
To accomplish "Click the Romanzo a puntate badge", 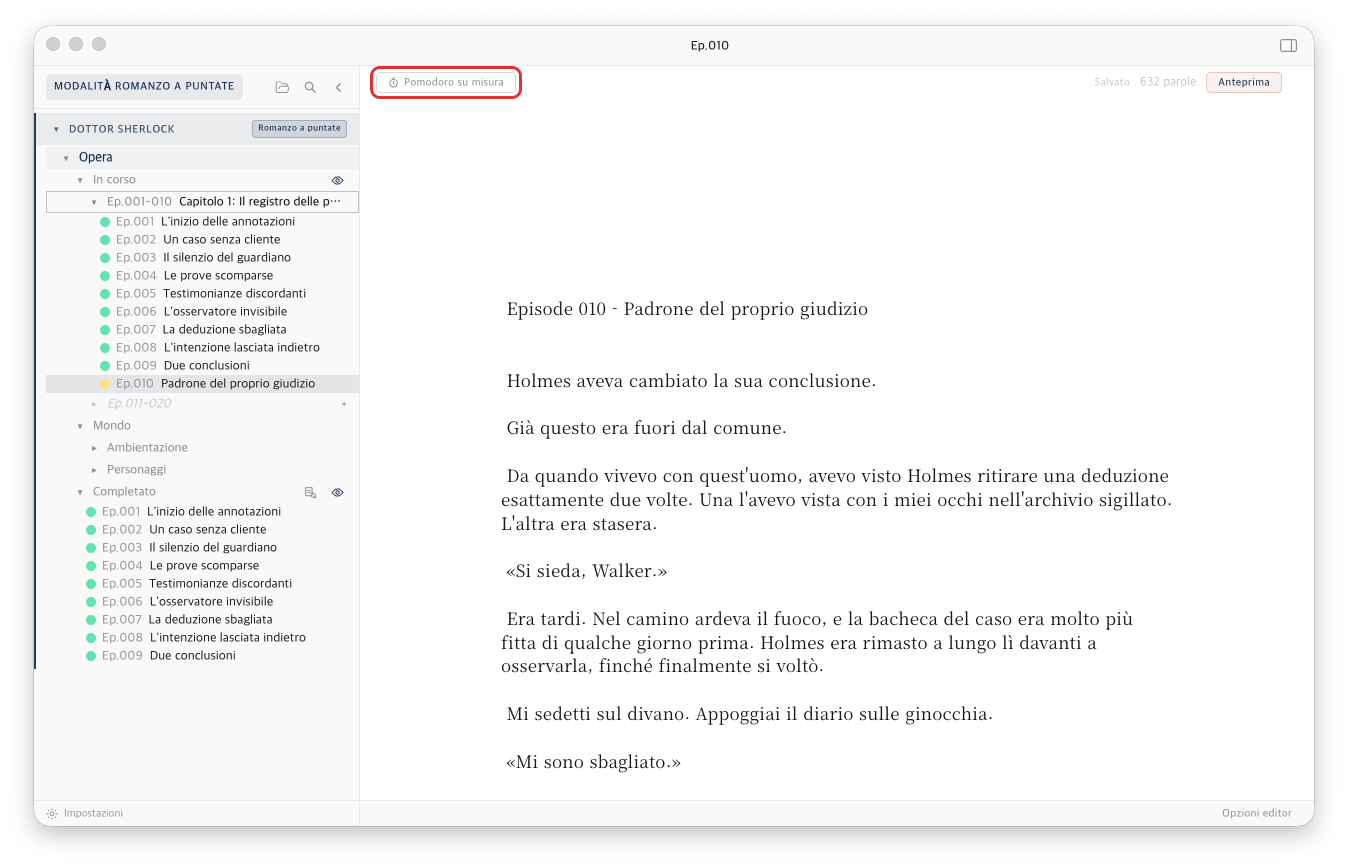I will [x=299, y=128].
